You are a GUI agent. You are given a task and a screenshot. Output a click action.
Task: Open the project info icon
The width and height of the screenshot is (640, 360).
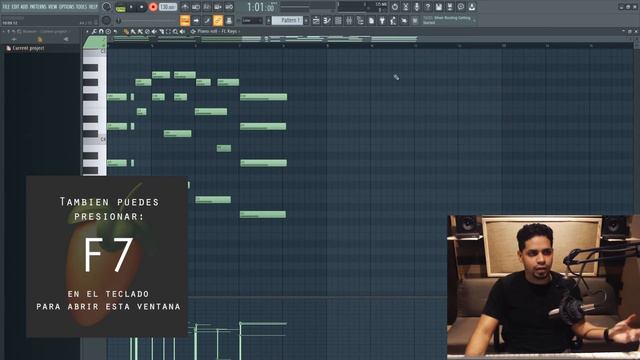[x=371, y=20]
